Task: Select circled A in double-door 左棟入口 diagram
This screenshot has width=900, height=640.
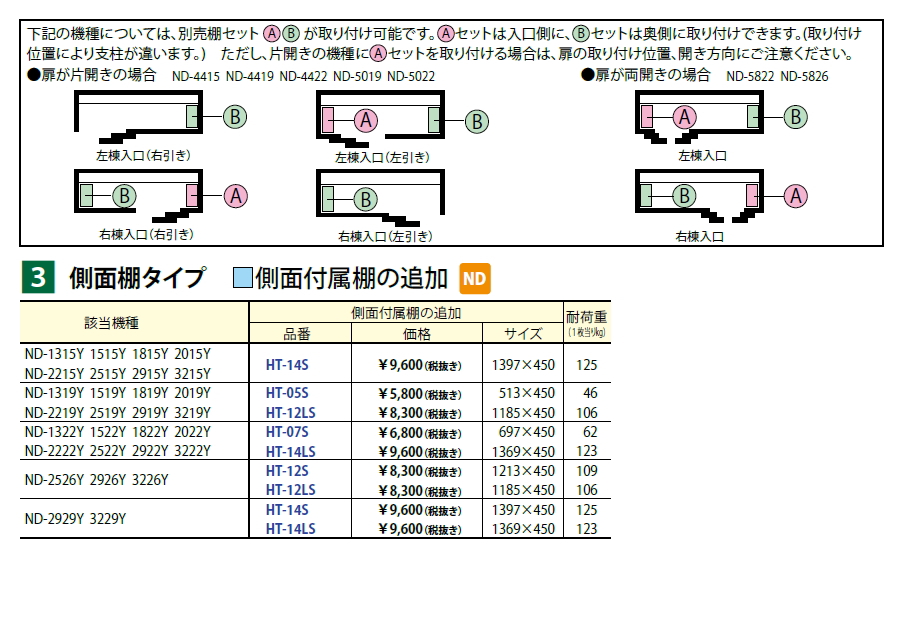Action: point(685,117)
